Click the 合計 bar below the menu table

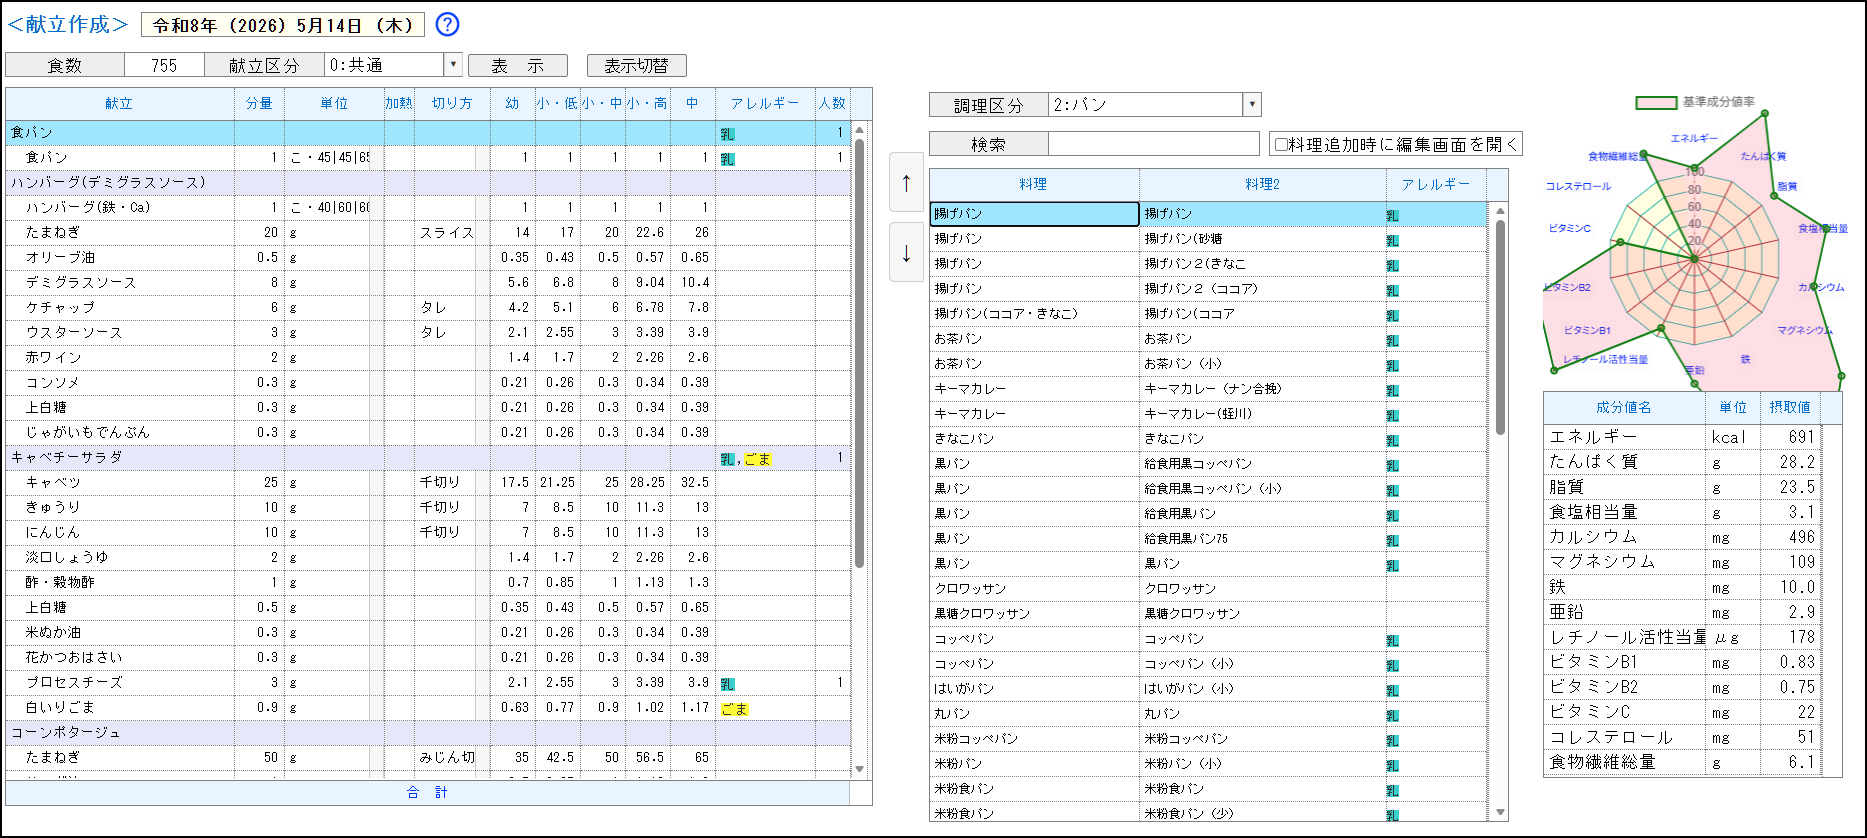(x=427, y=792)
